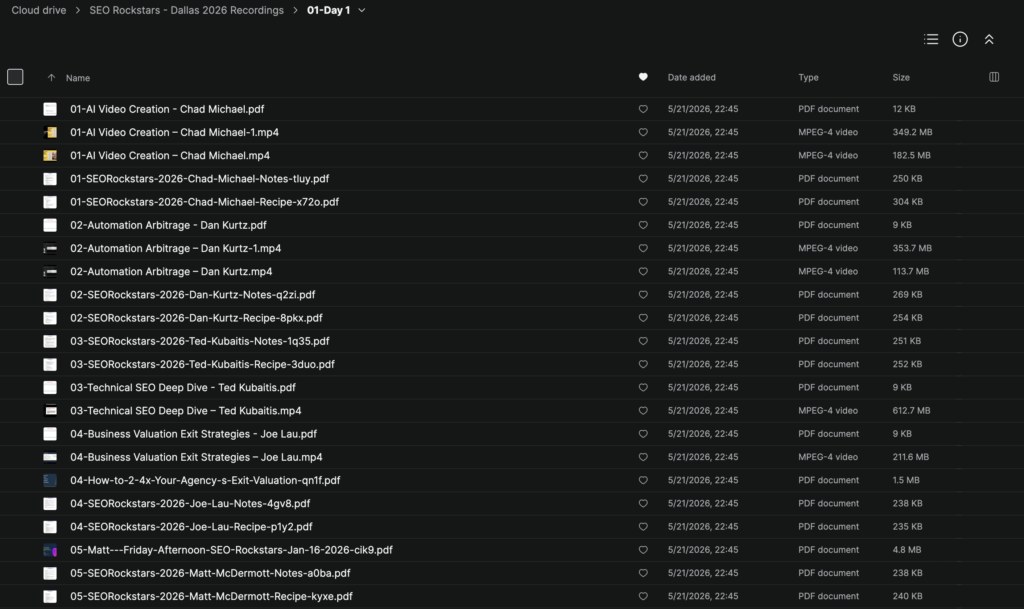Favorite 04-Business Valuation Exit Strategies – Joe Lau.mp4

(x=643, y=457)
